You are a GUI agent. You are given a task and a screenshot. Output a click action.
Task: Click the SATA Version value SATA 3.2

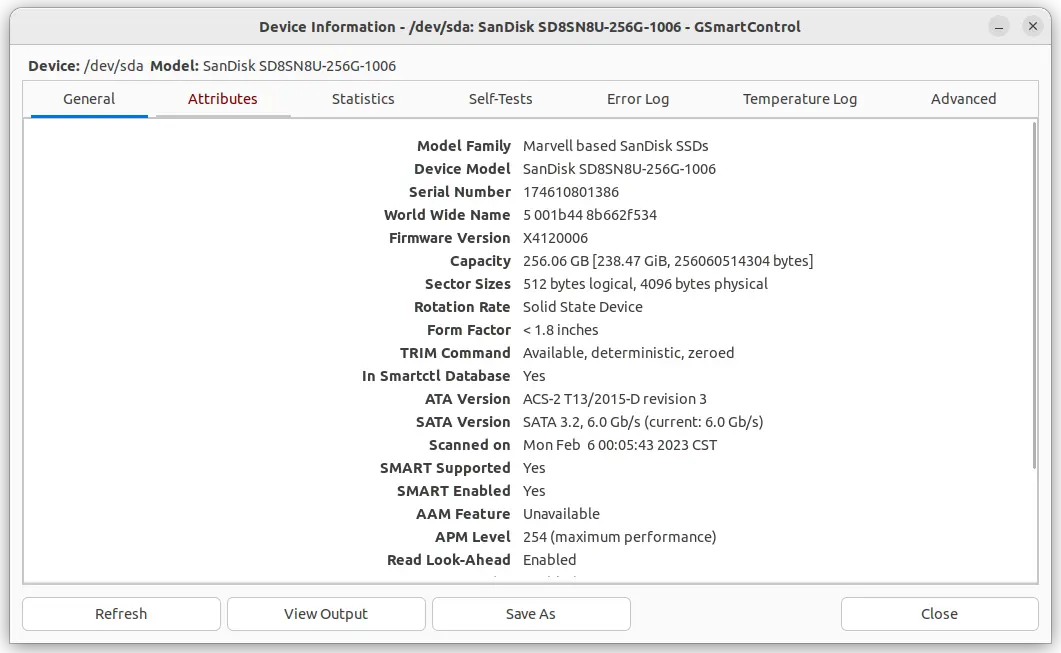click(x=643, y=422)
